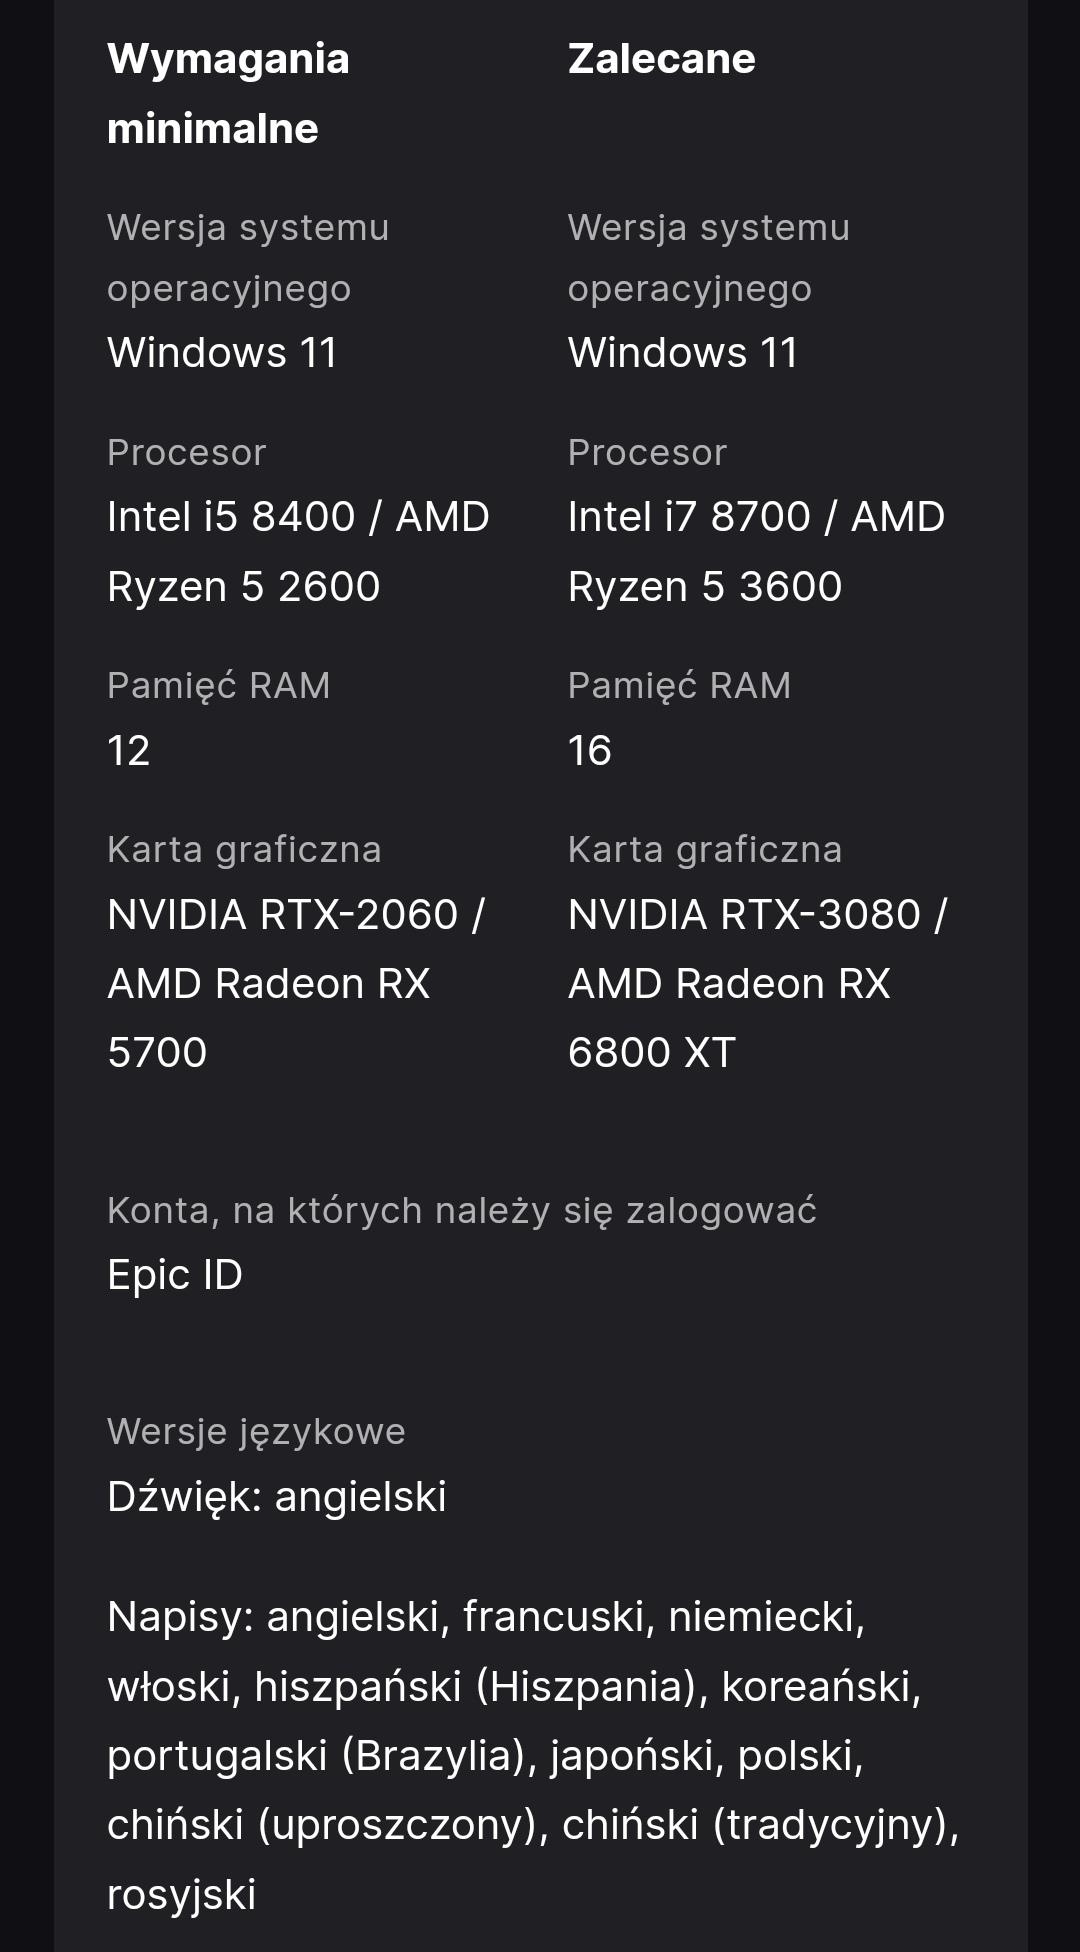The height and width of the screenshot is (1952, 1080).
Task: Click the "Zalecane" column heading
Action: click(x=661, y=59)
